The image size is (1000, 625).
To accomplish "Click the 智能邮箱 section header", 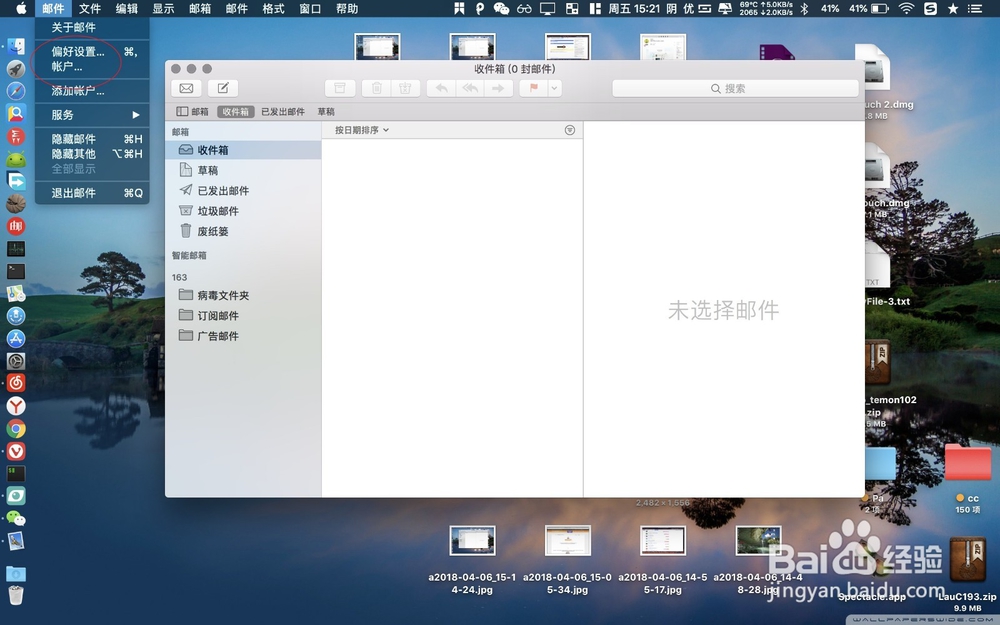I will click(189, 255).
